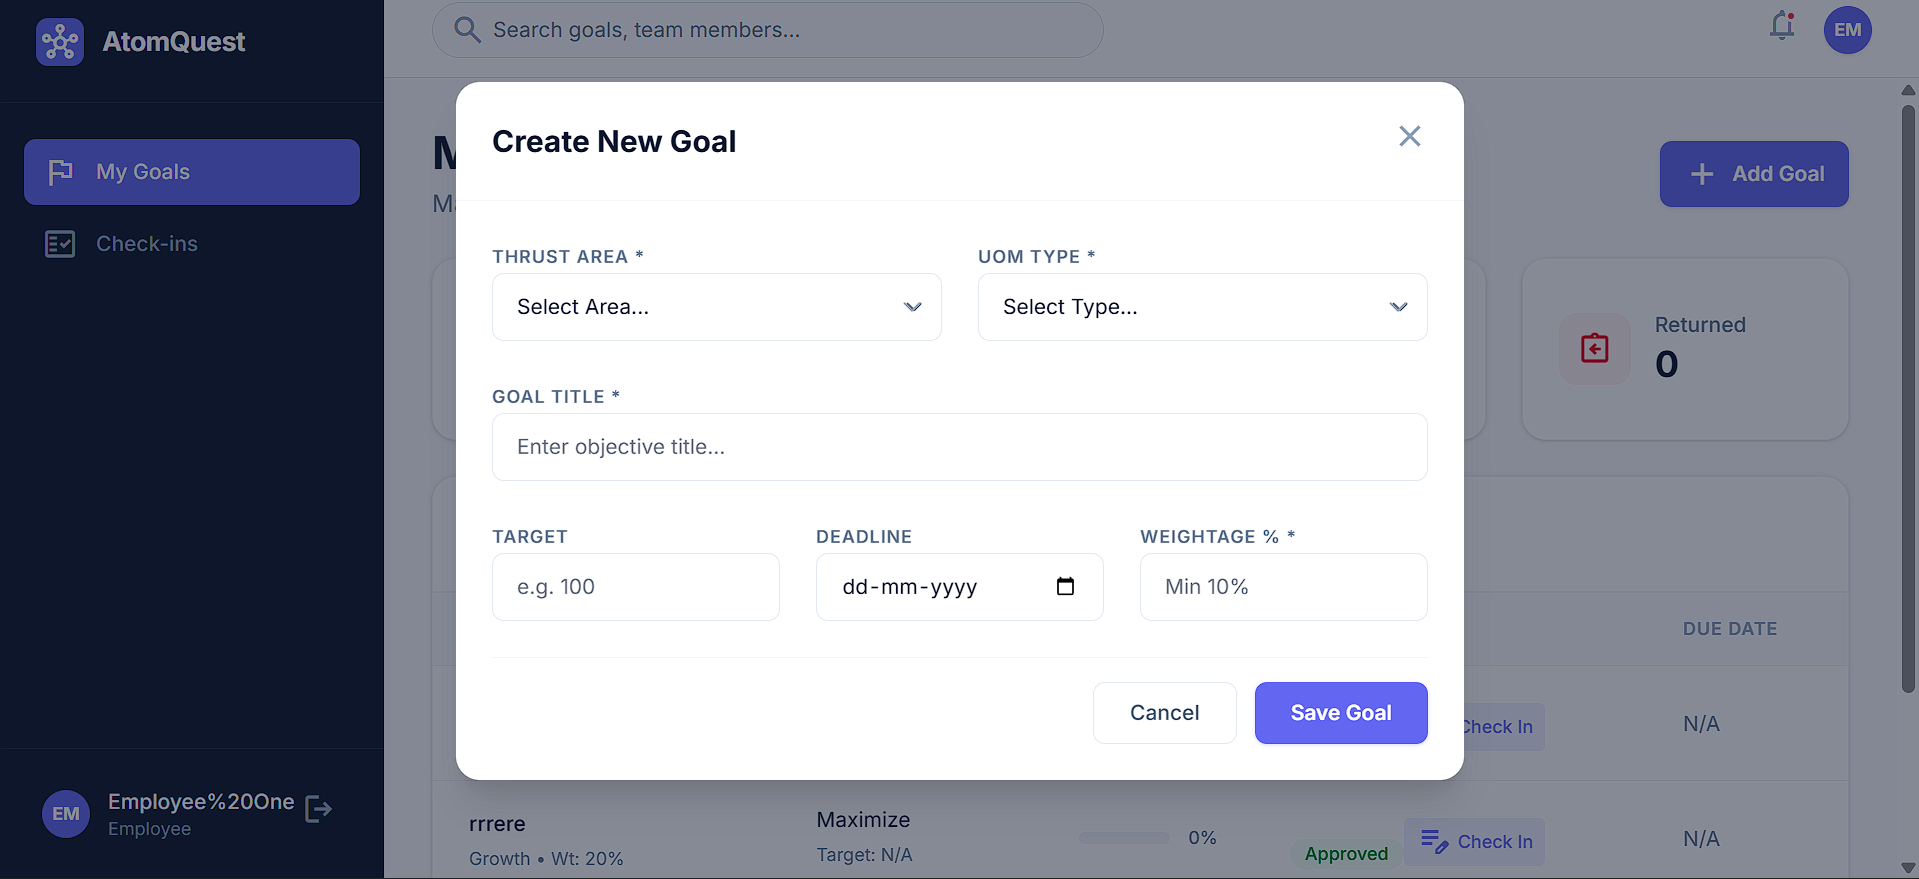Click Check In for the rrrere goal
Viewport: 1919px width, 879px height.
[x=1475, y=842]
